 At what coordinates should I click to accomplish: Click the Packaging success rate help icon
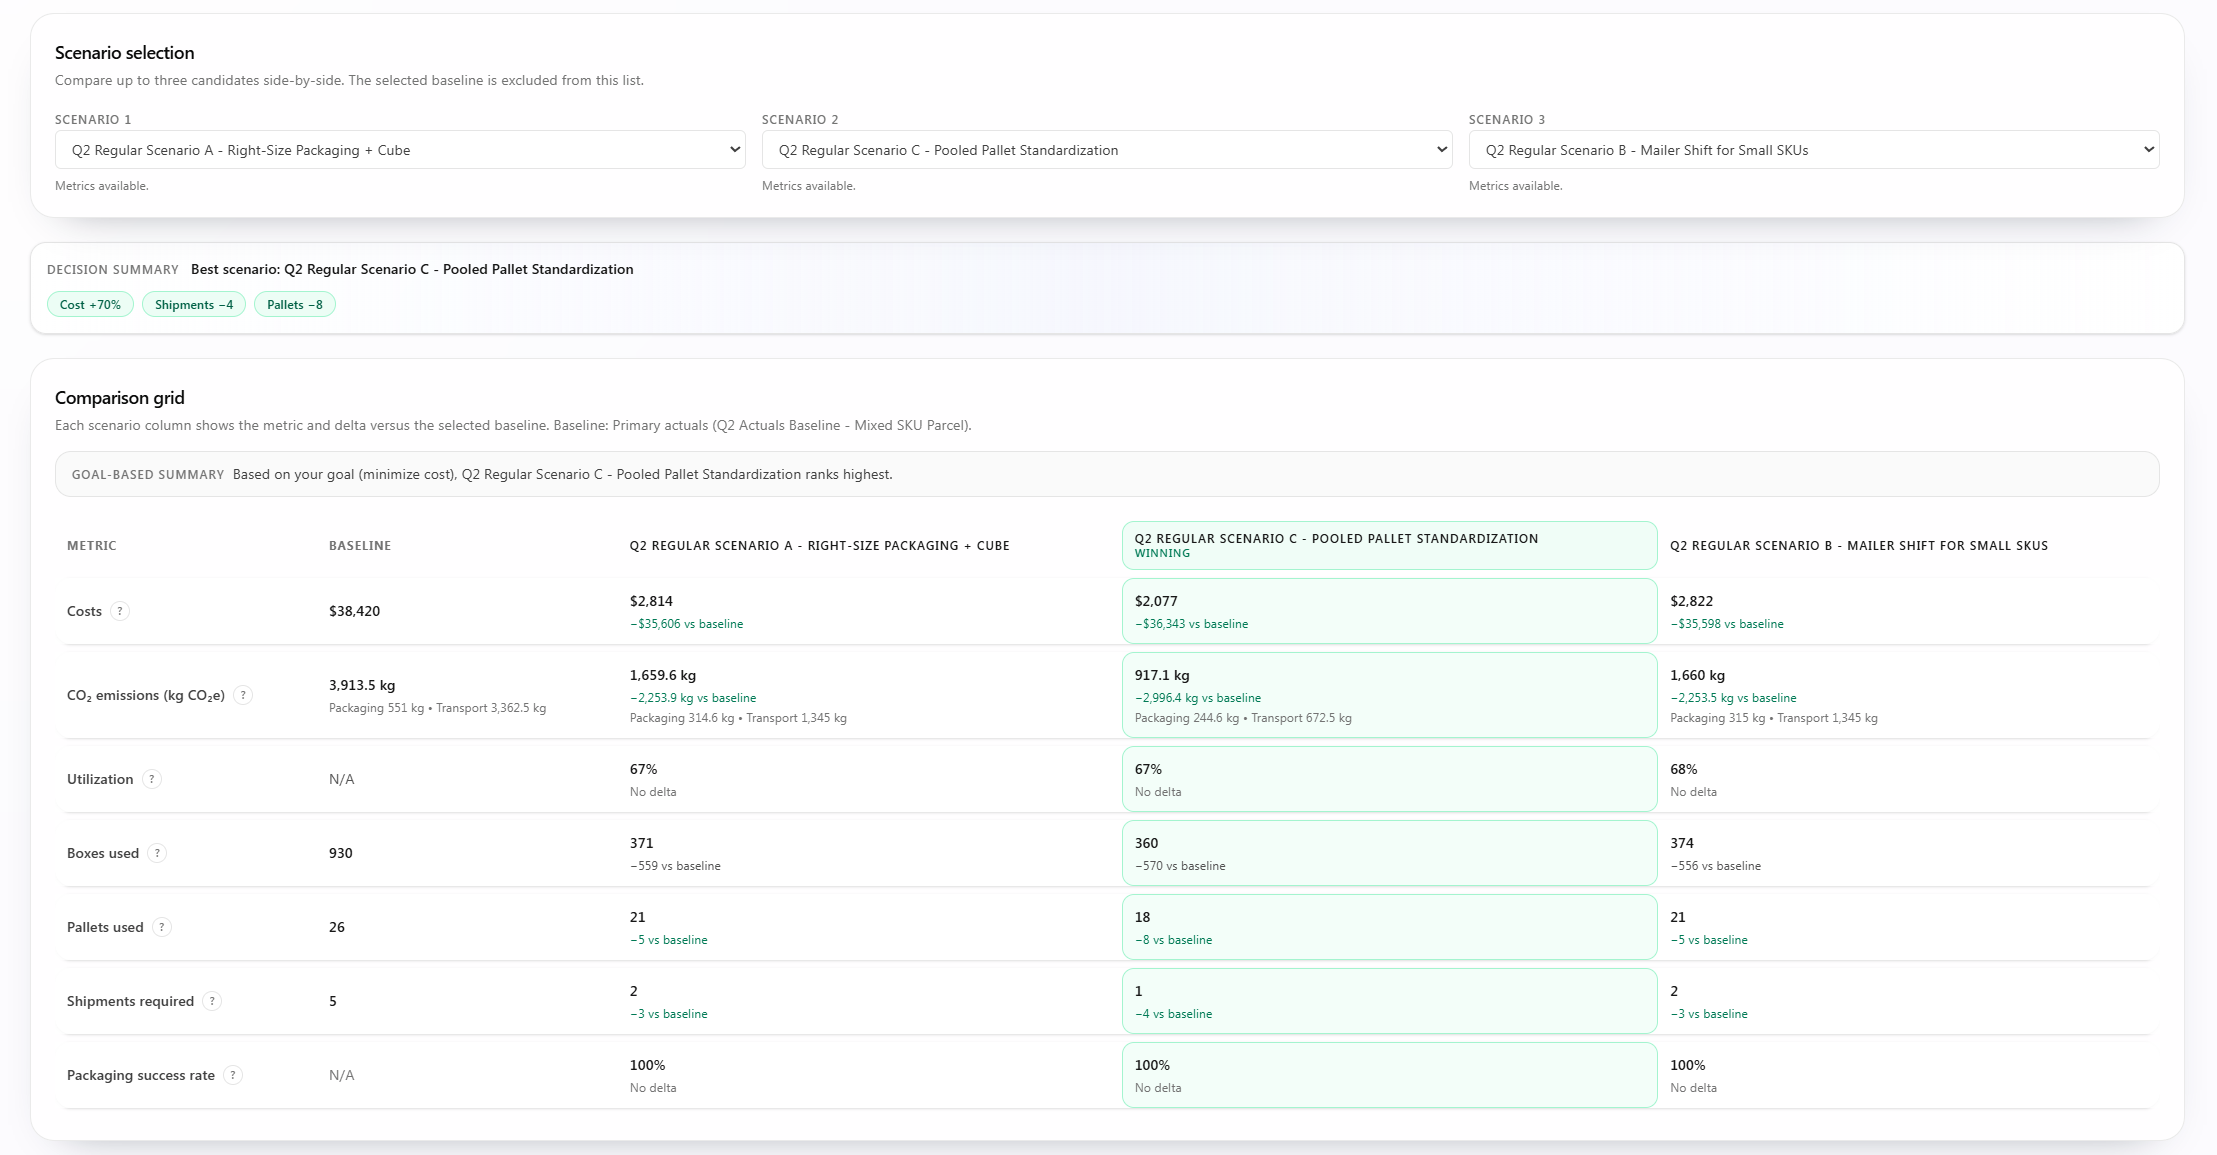(233, 1075)
